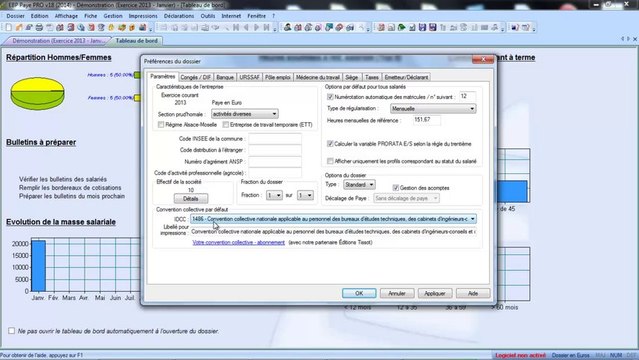Uncheck Calculer la variable PRORATA E/S
639x360 pixels.
point(330,144)
